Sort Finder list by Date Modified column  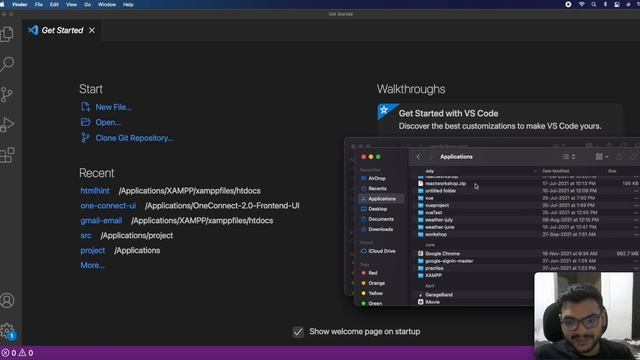pyautogui.click(x=556, y=171)
